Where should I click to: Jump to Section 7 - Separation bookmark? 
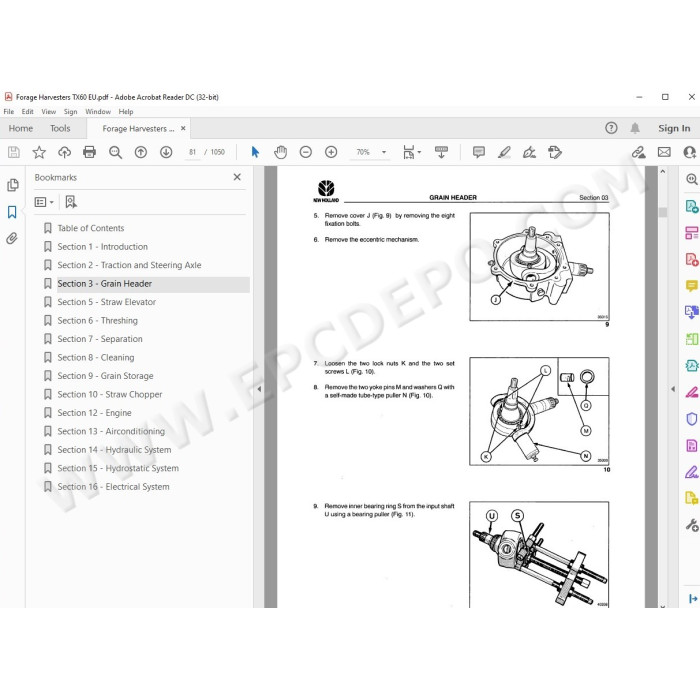100,339
